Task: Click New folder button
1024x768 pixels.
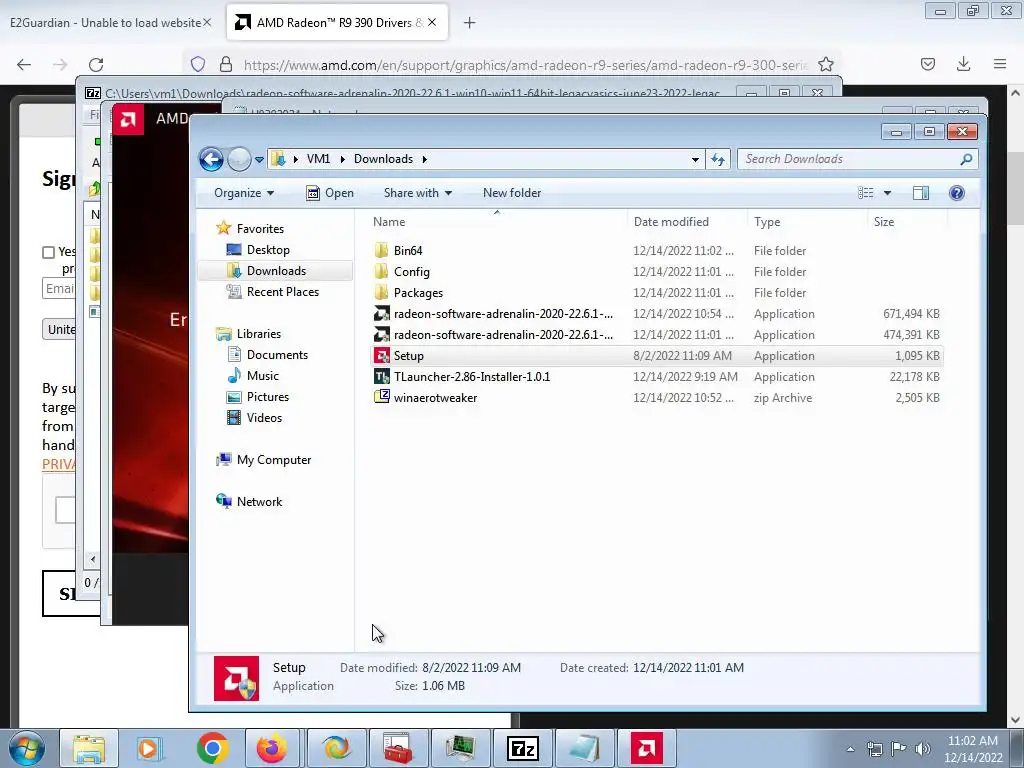Action: [x=512, y=193]
